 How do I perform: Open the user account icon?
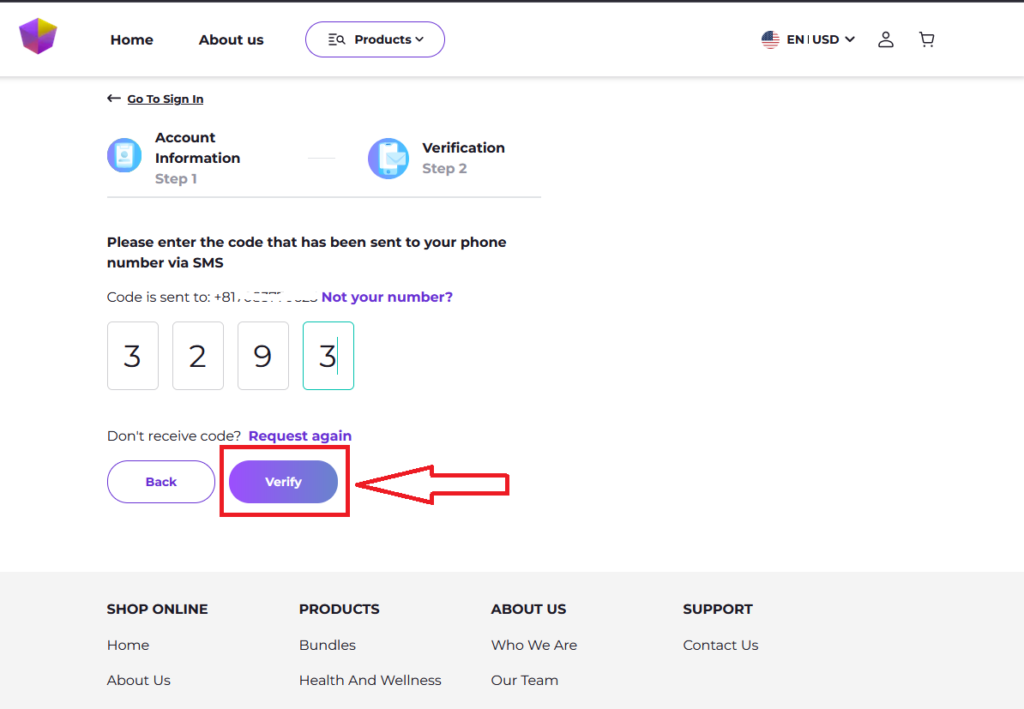click(885, 40)
